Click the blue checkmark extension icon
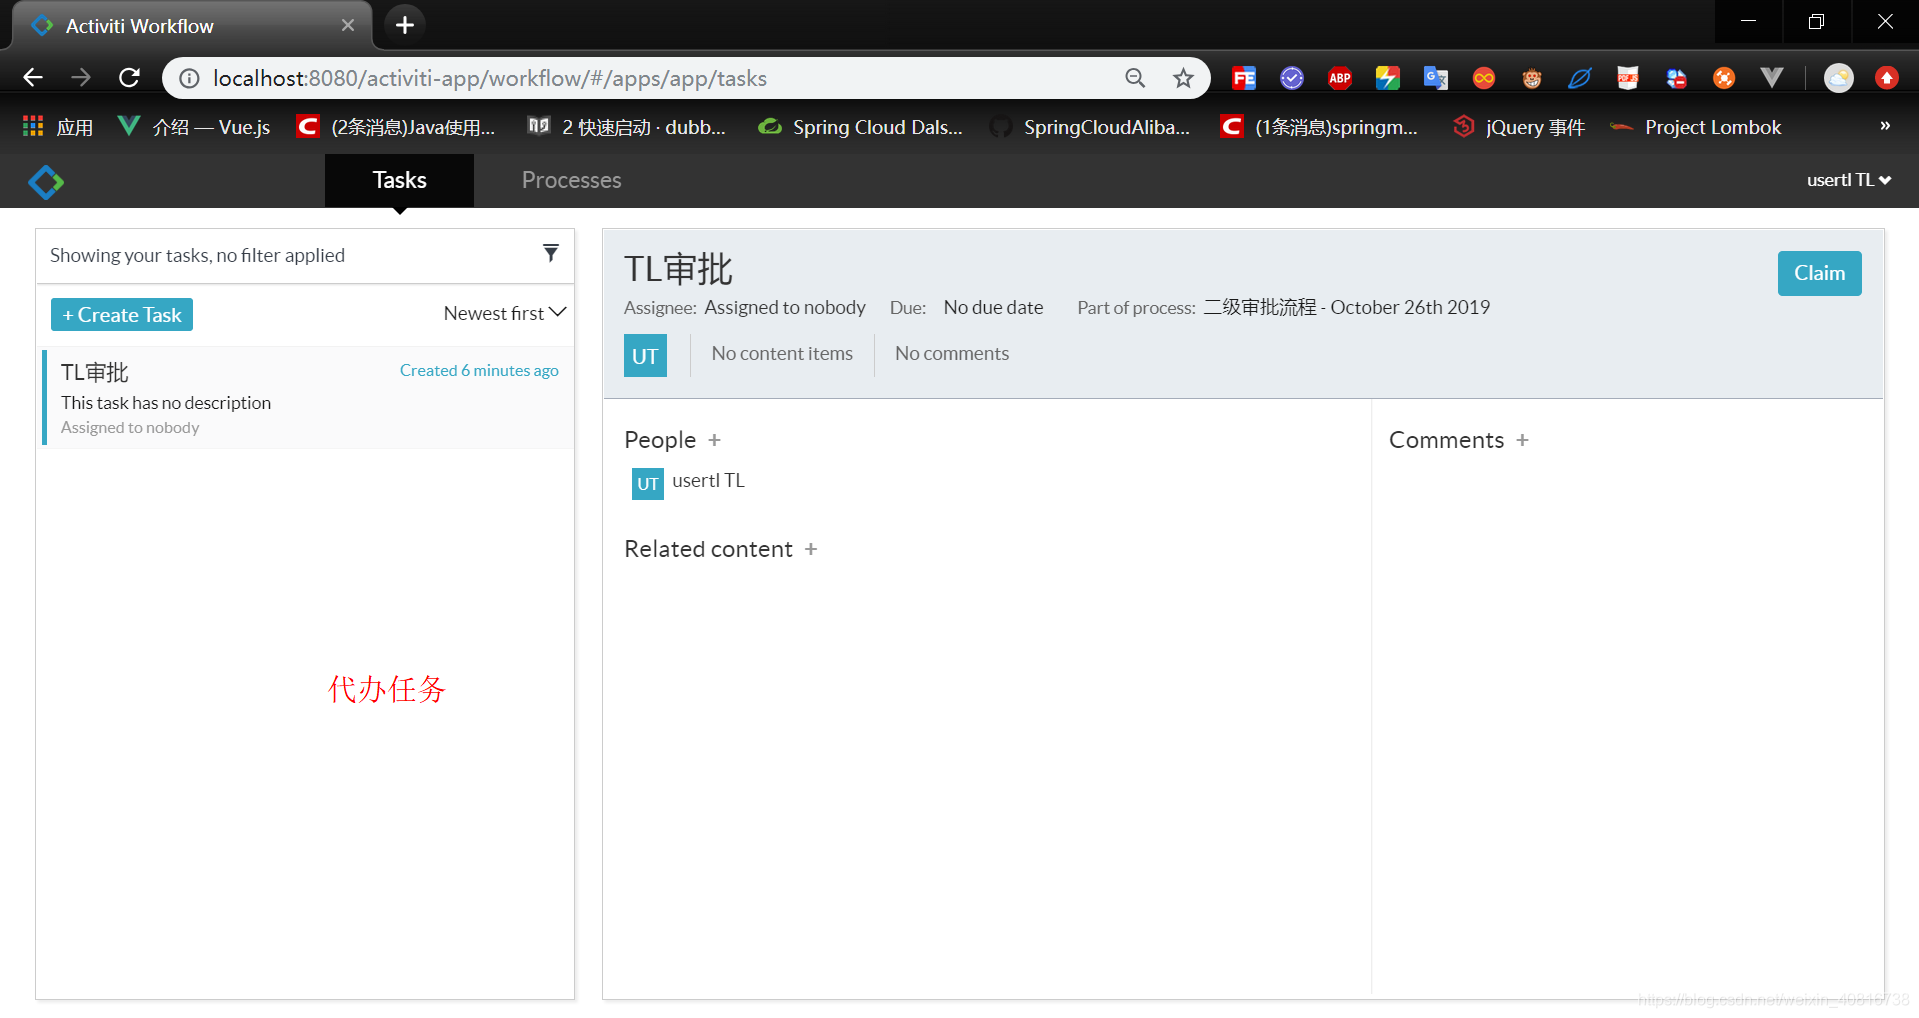Screen dimensions: 1919x1018 1291,78
